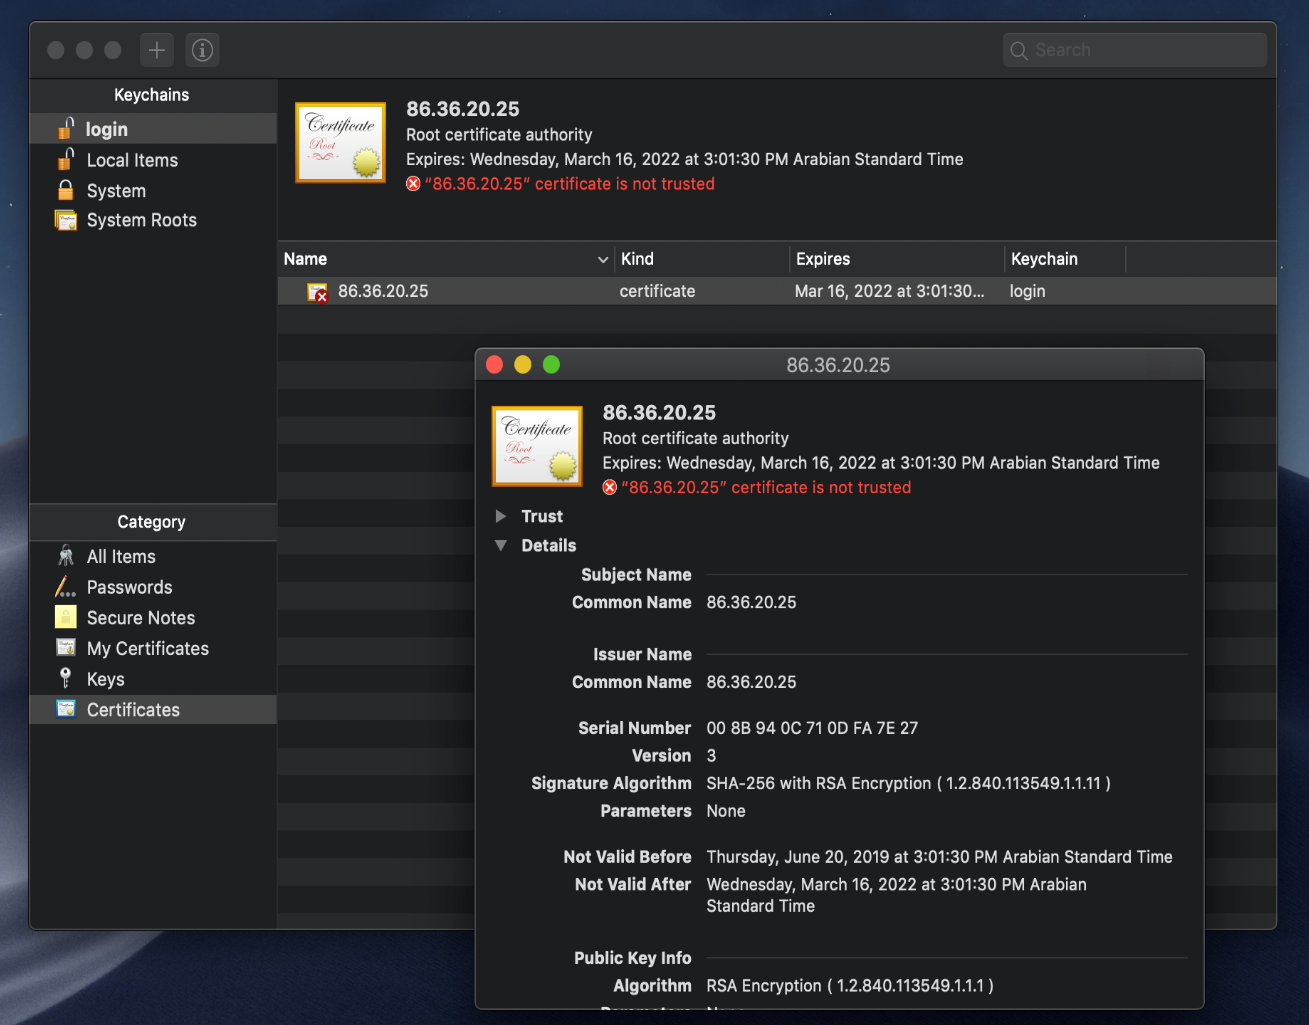Click the pencil icon beside Passwords
Viewport: 1309px width, 1025px height.
(66, 587)
